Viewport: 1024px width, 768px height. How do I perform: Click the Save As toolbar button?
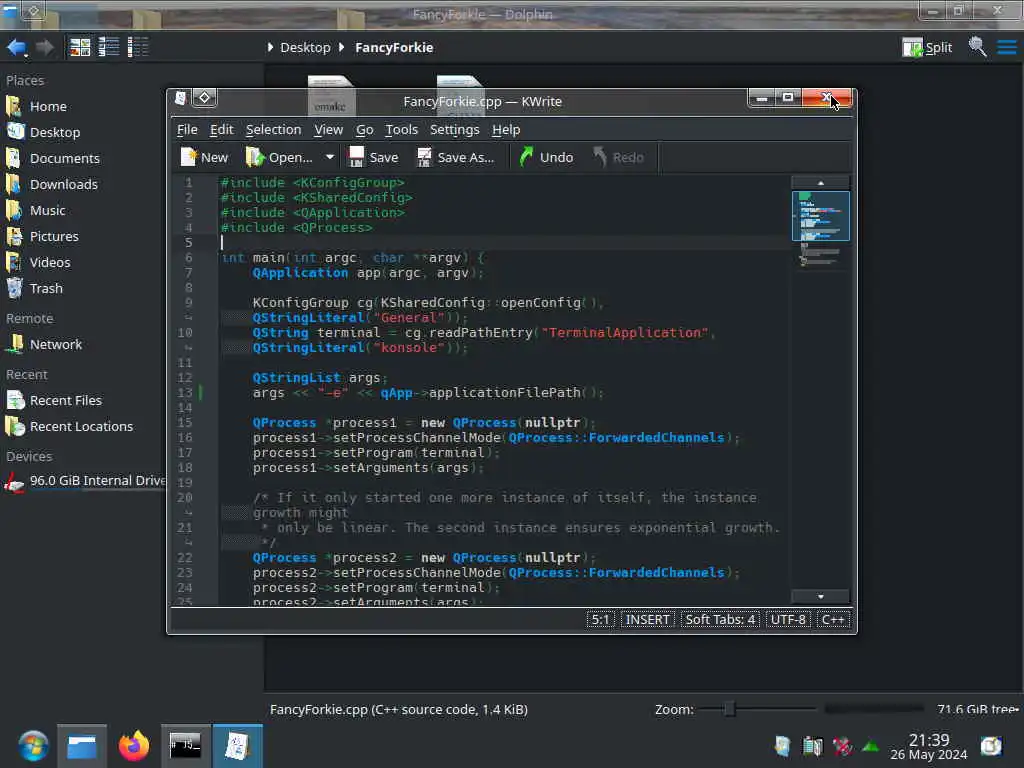[x=456, y=157]
